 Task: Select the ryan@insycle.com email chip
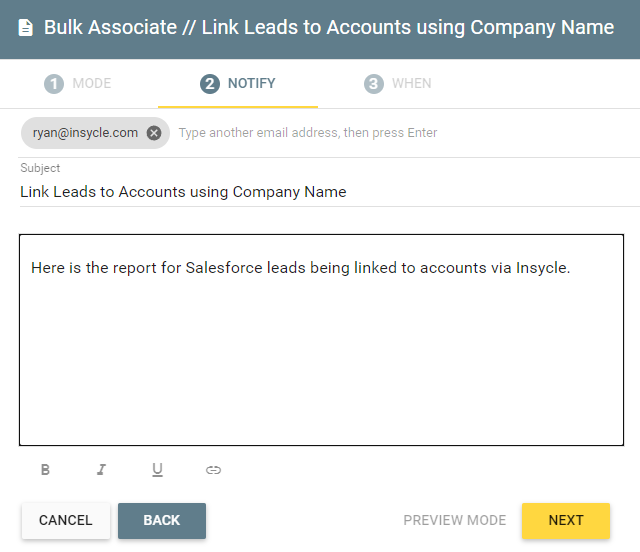[85, 133]
